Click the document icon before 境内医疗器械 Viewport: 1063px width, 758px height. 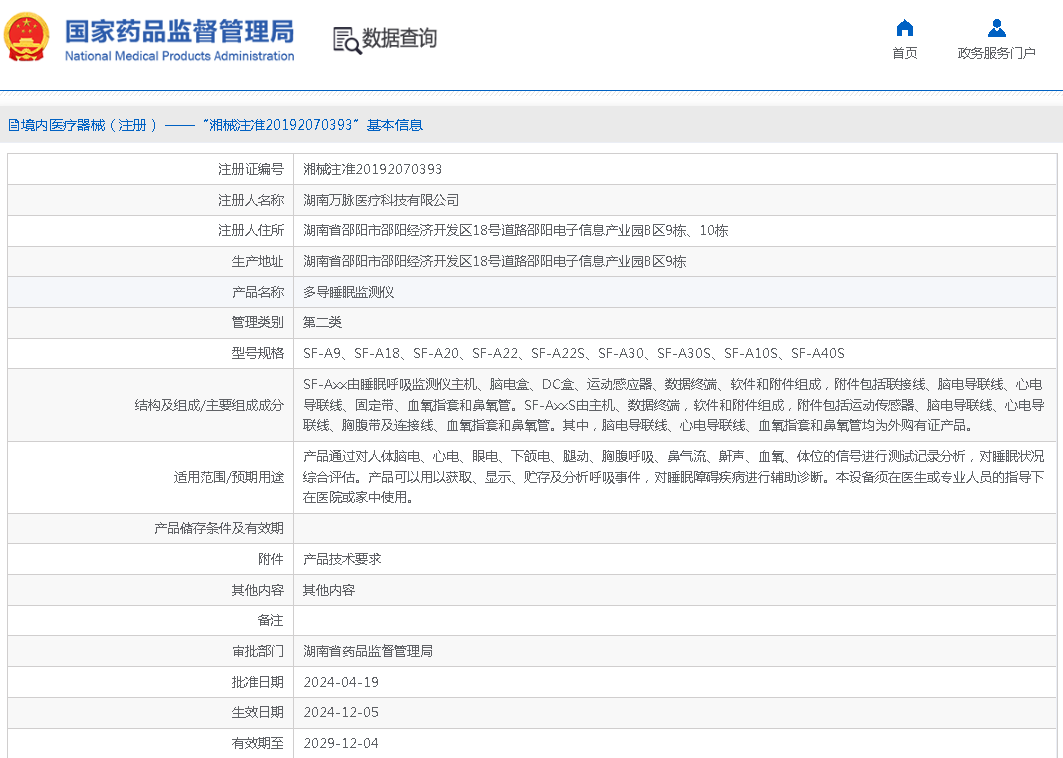[13, 125]
